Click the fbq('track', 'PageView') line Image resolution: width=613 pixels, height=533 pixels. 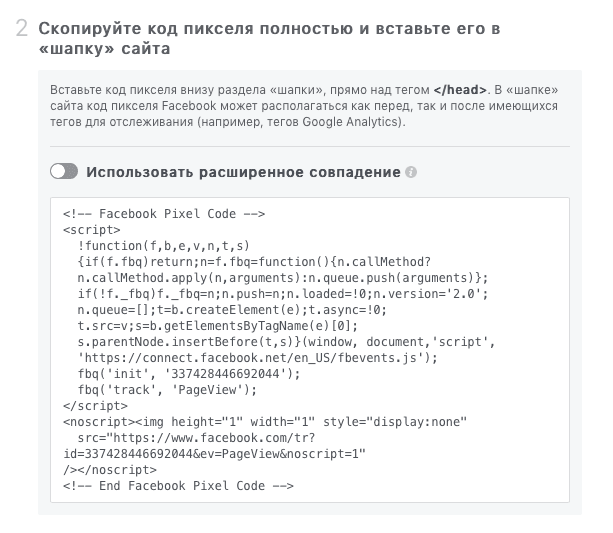(x=167, y=390)
